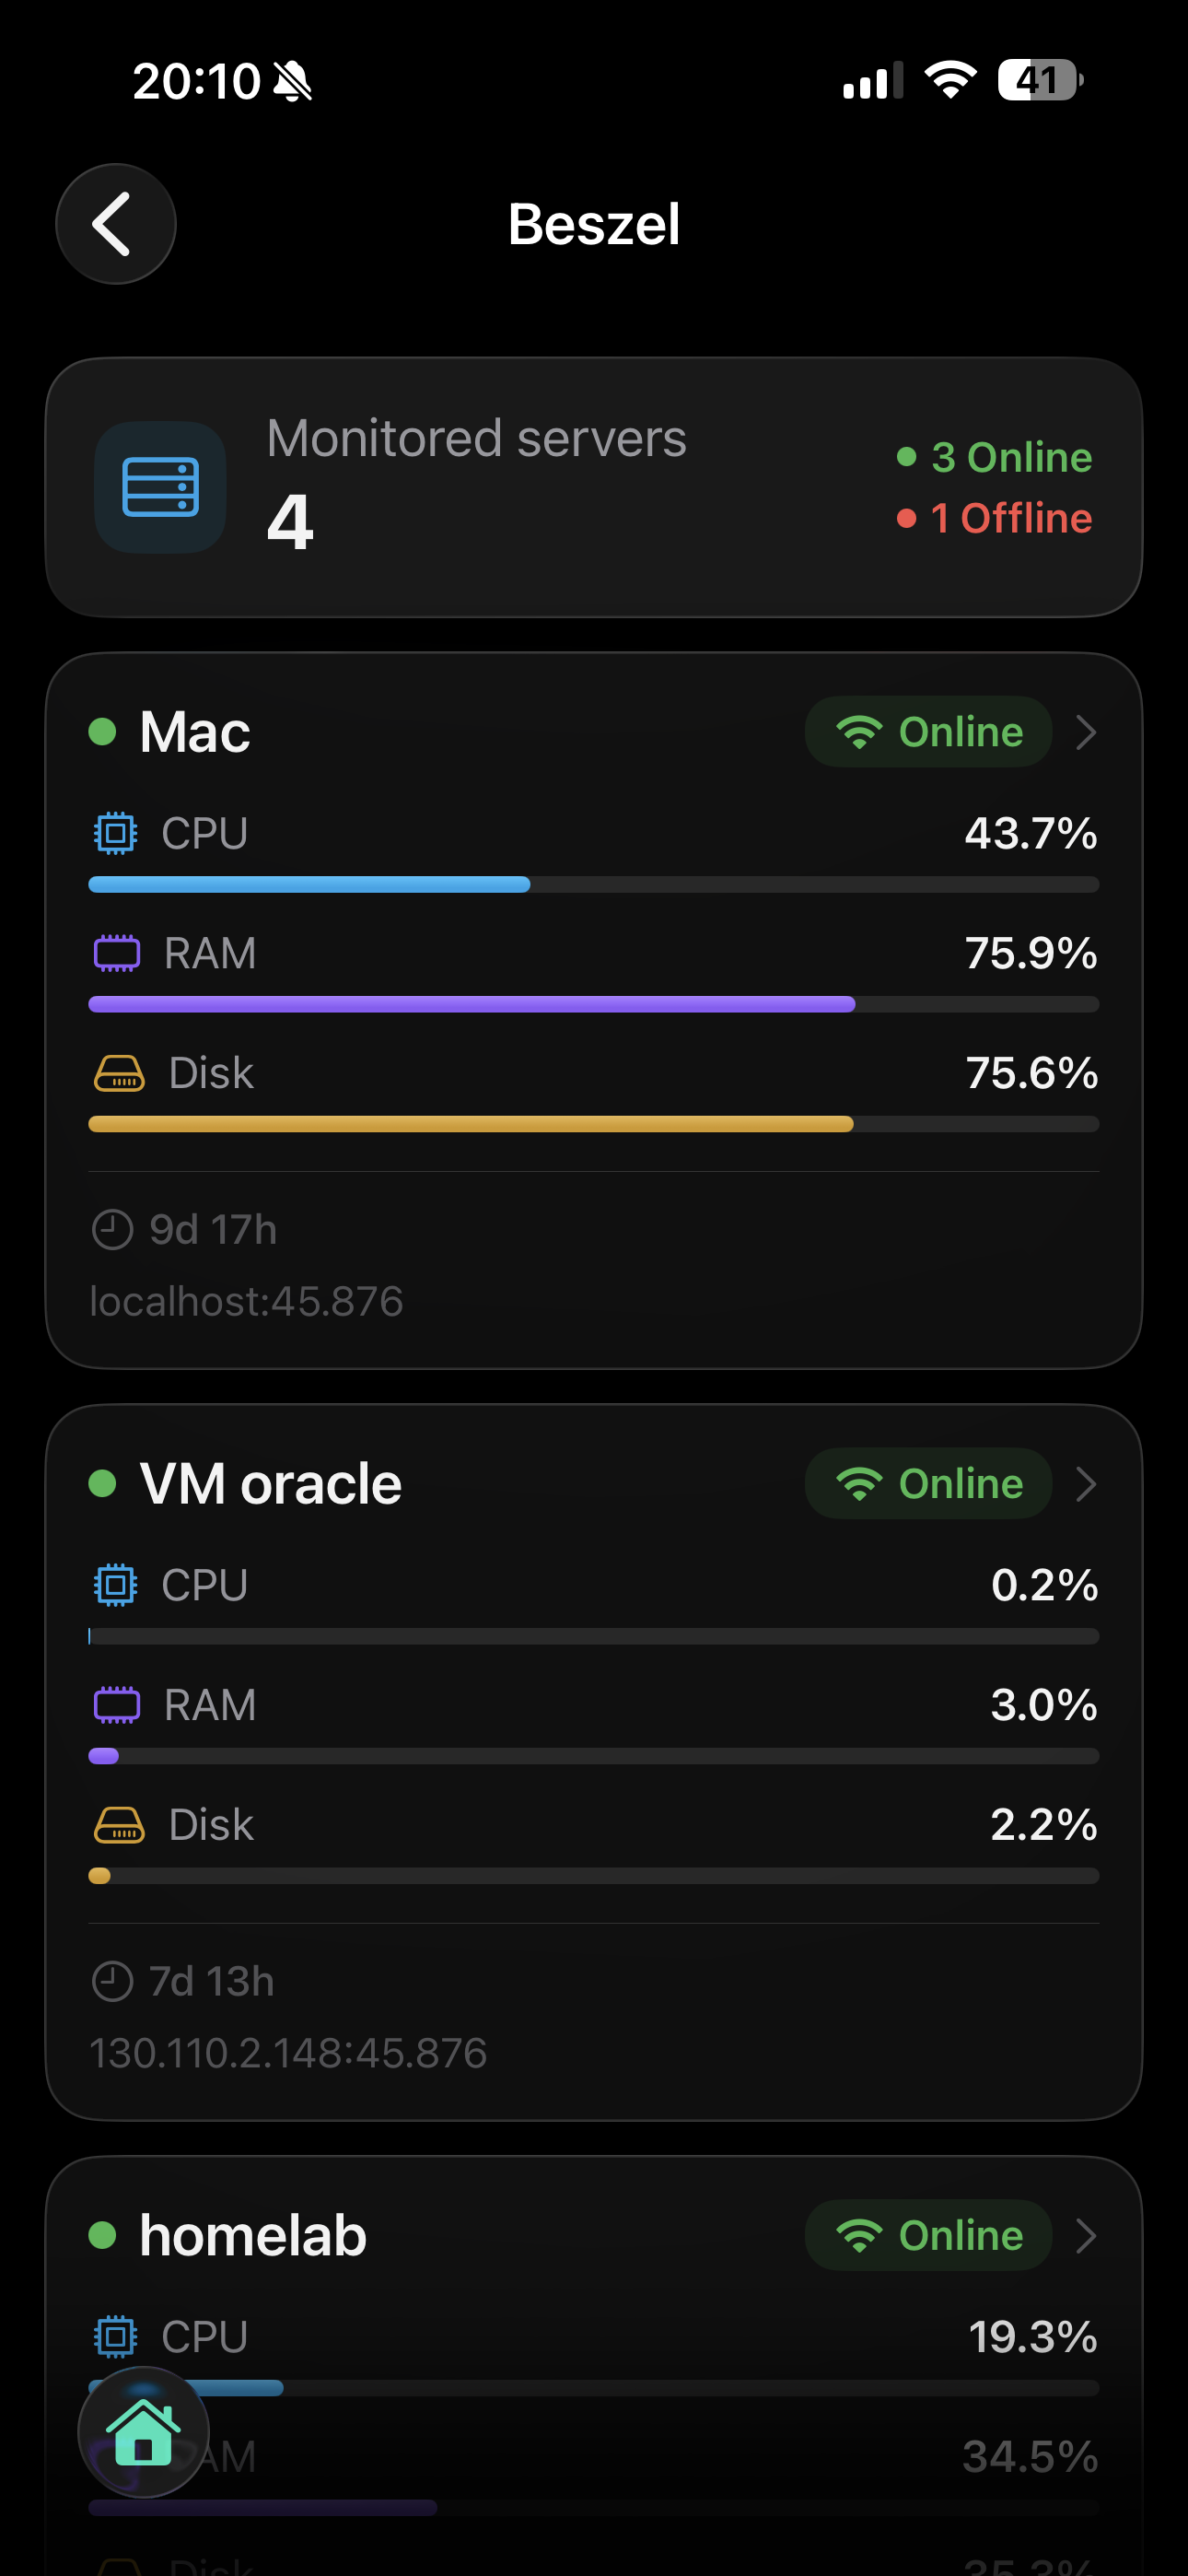Expand homelab server with its chevron

tap(1086, 2236)
